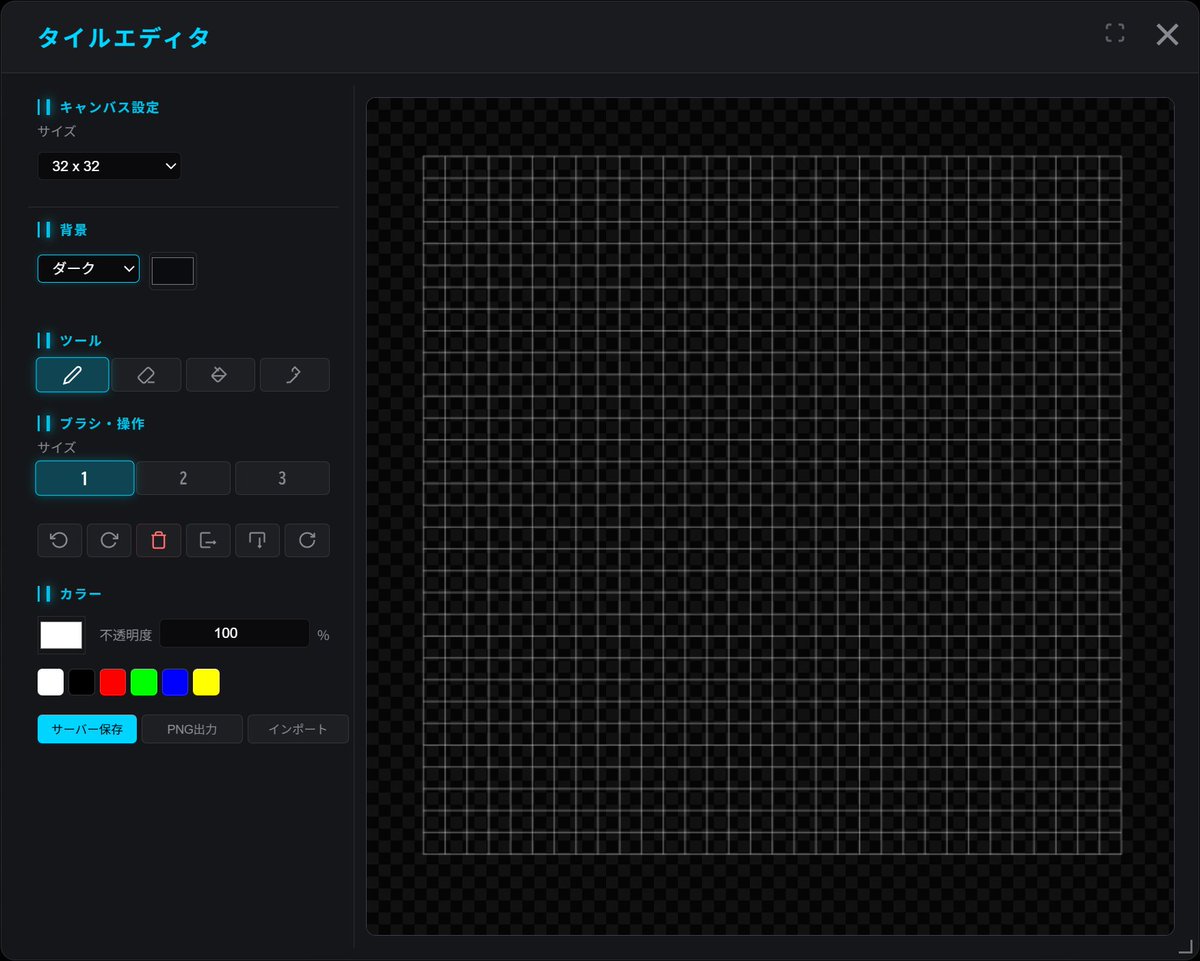Click the サーバー保存 button
Viewport: 1200px width, 961px height.
(87, 729)
